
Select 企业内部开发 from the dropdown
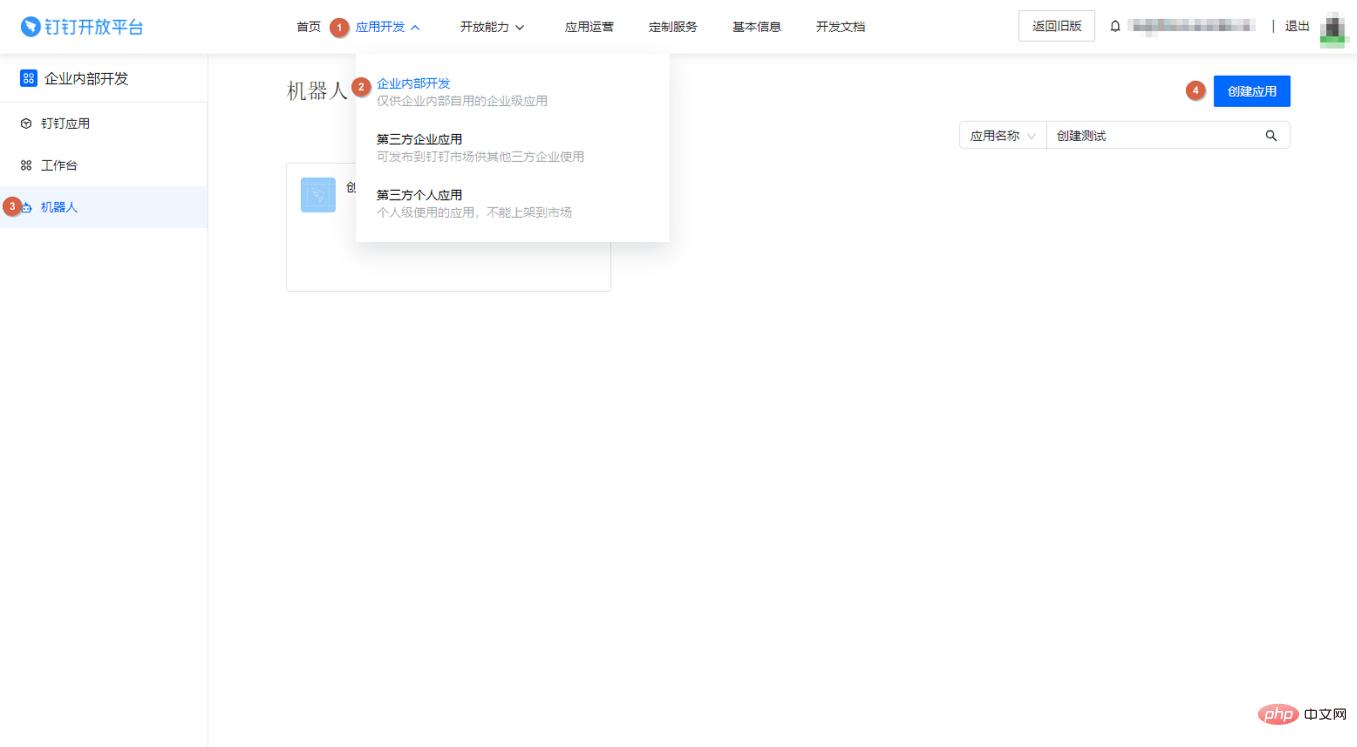[x=413, y=84]
